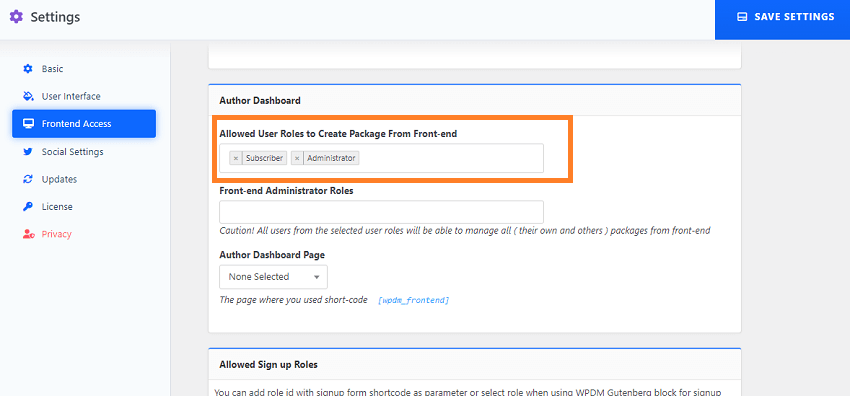Click the Author Dashboard section heading
Image resolution: width=850 pixels, height=396 pixels.
(260, 100)
